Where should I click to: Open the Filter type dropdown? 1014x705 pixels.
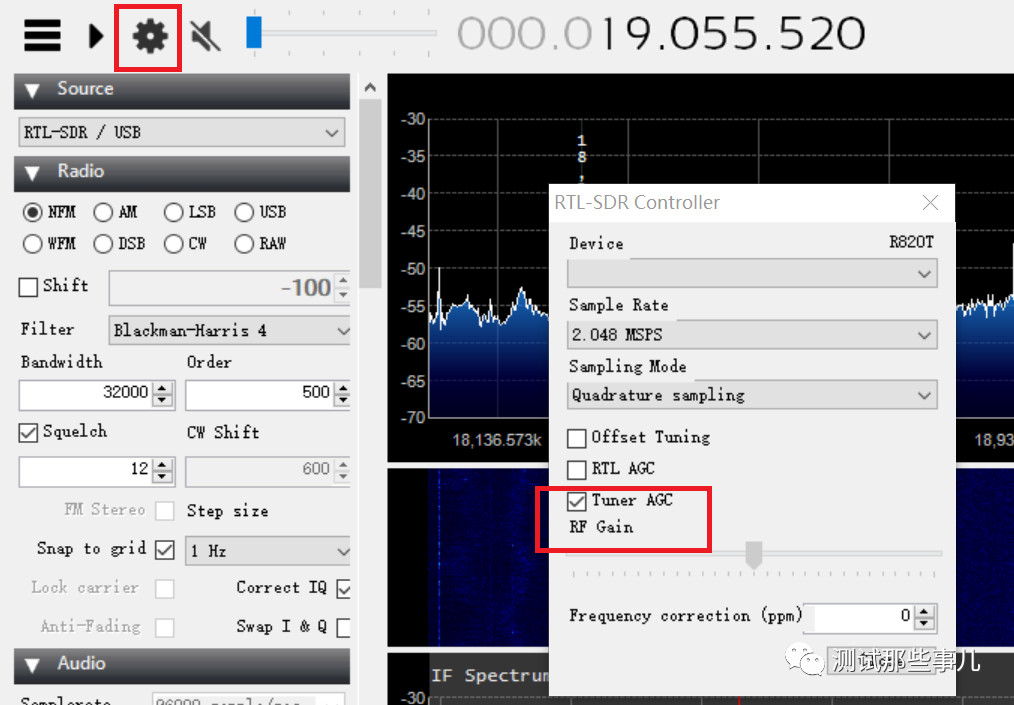[230, 331]
